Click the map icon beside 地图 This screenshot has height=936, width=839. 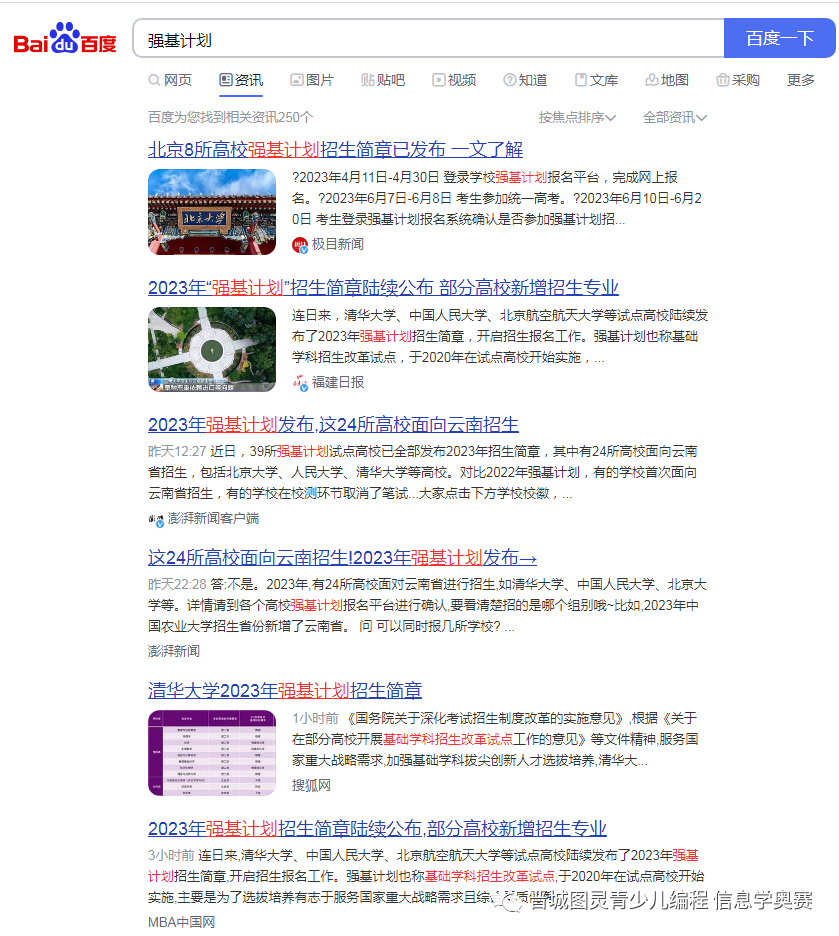[x=652, y=80]
